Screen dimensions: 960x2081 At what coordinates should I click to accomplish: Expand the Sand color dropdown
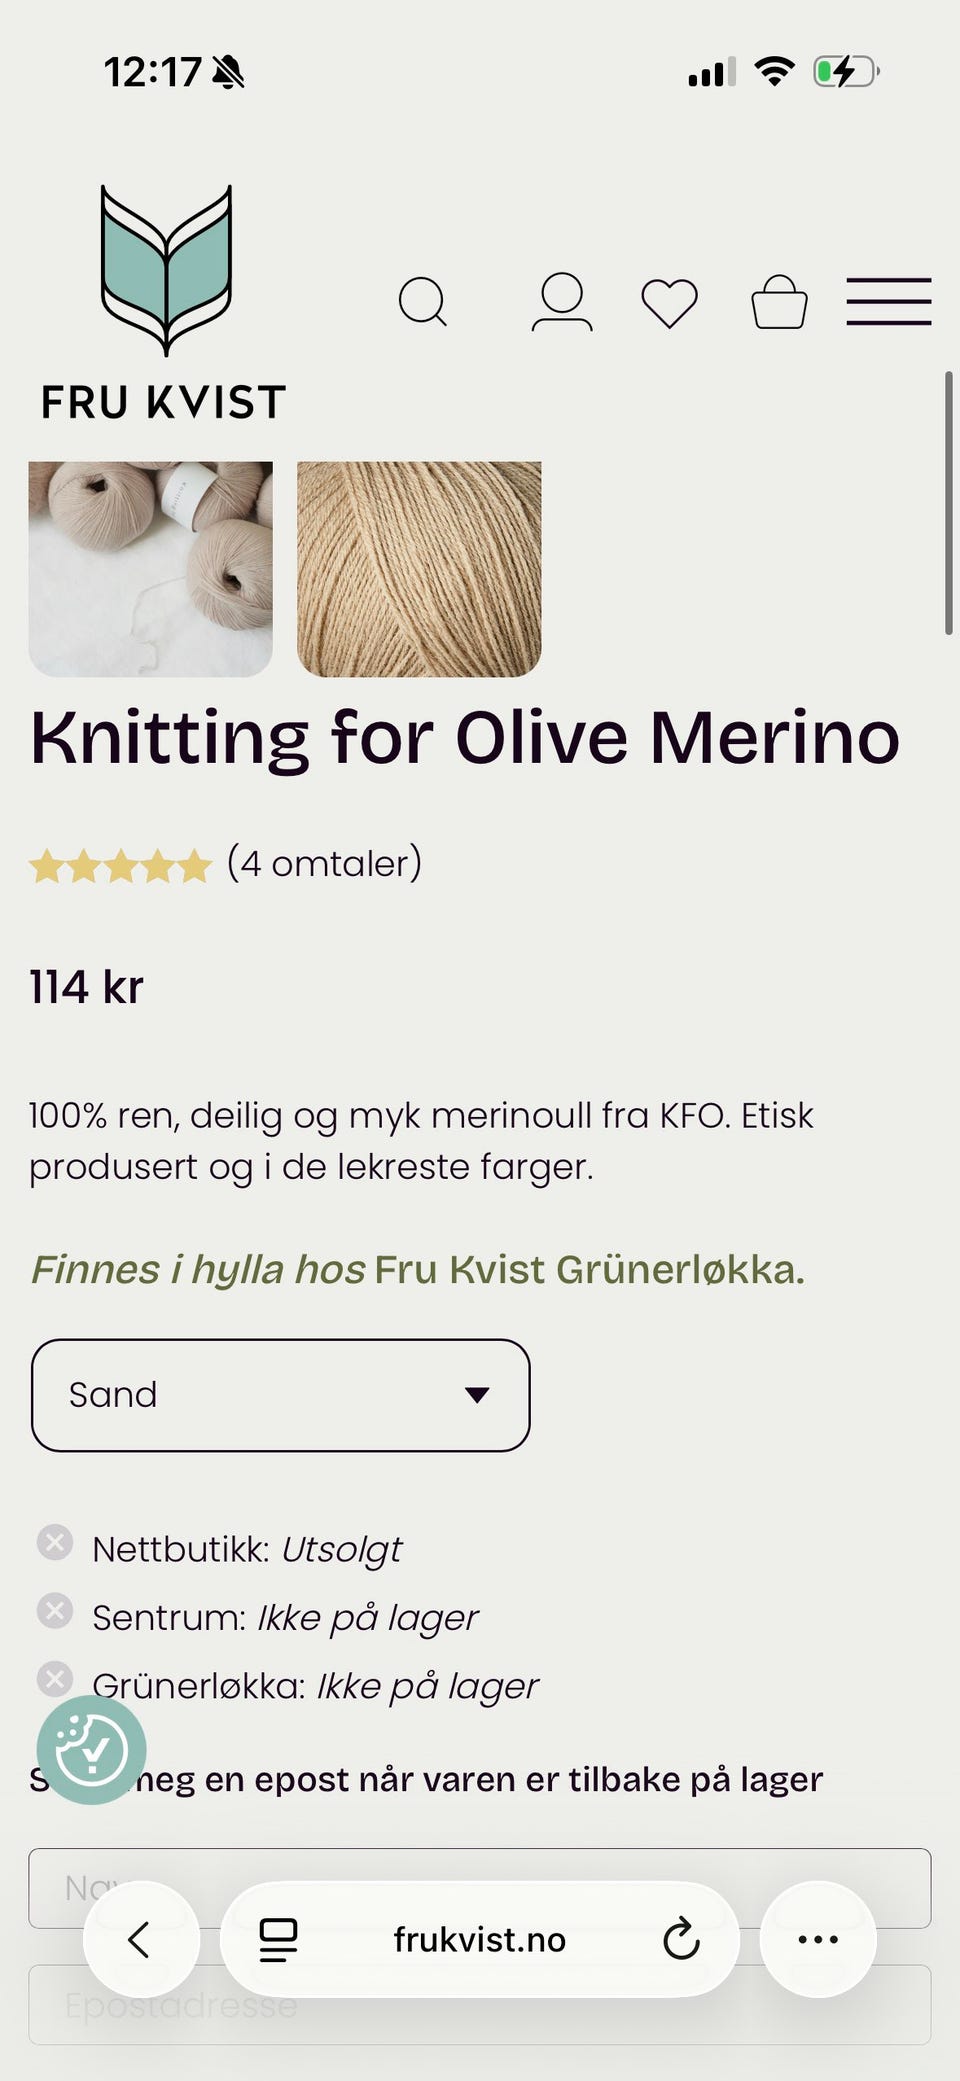[x=280, y=1395]
